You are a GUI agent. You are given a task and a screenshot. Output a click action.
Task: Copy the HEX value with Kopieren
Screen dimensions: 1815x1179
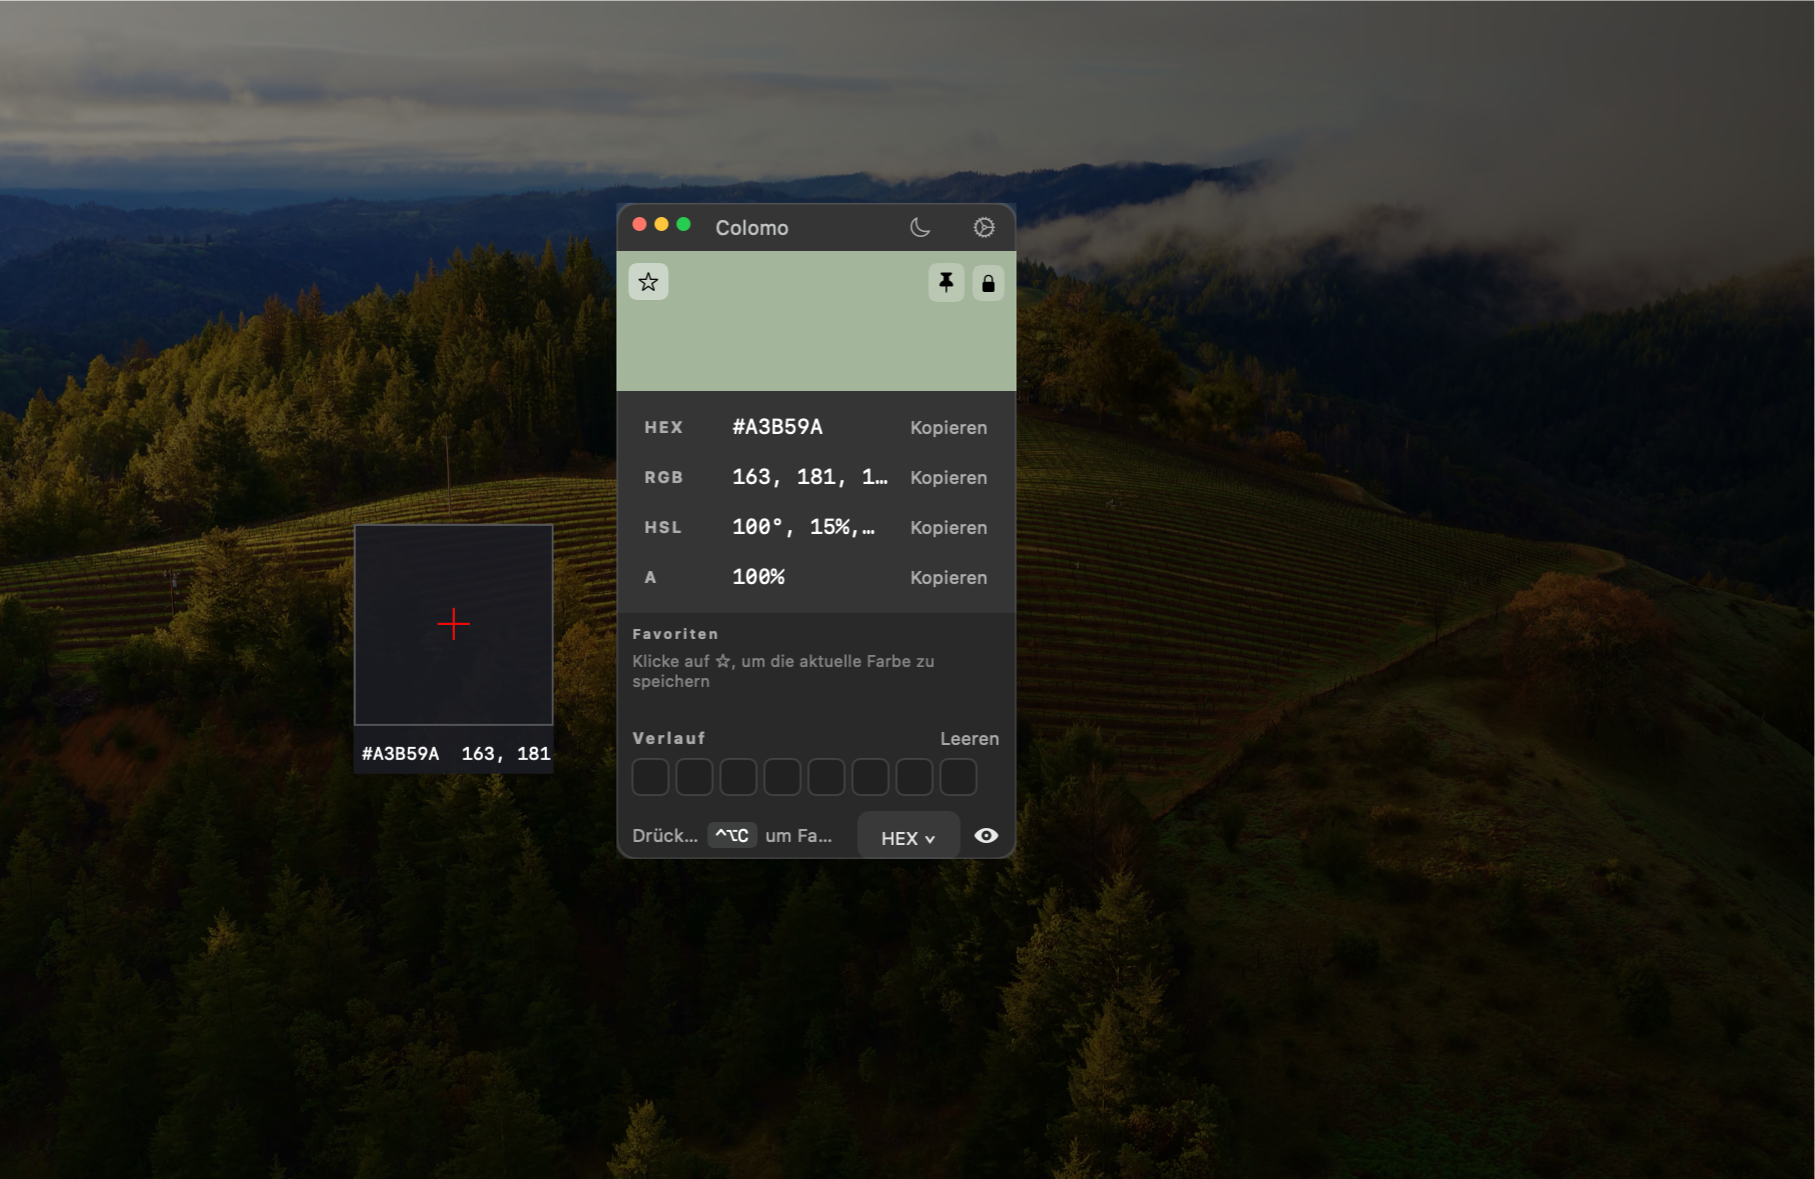(x=948, y=427)
